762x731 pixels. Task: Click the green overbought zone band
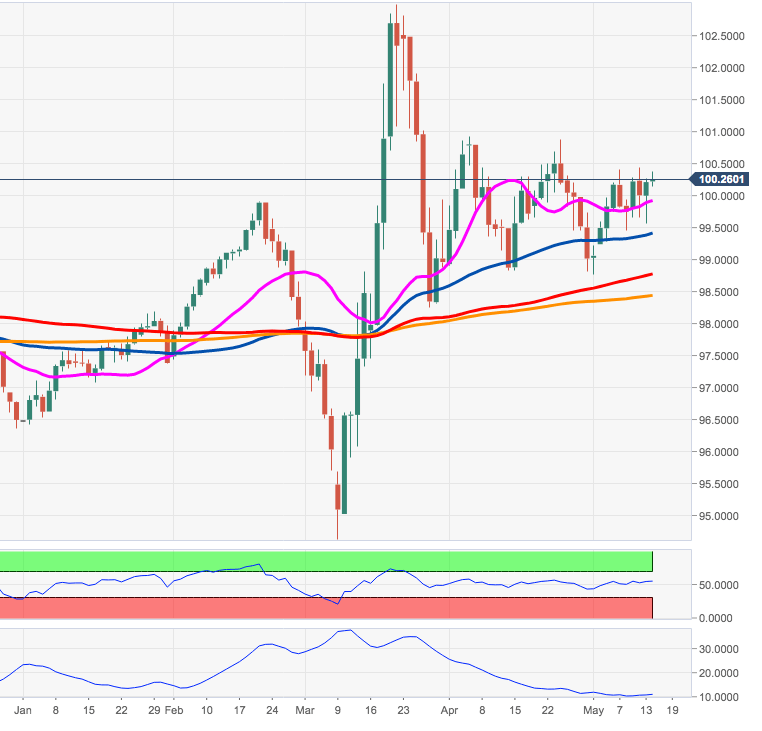(x=326, y=561)
